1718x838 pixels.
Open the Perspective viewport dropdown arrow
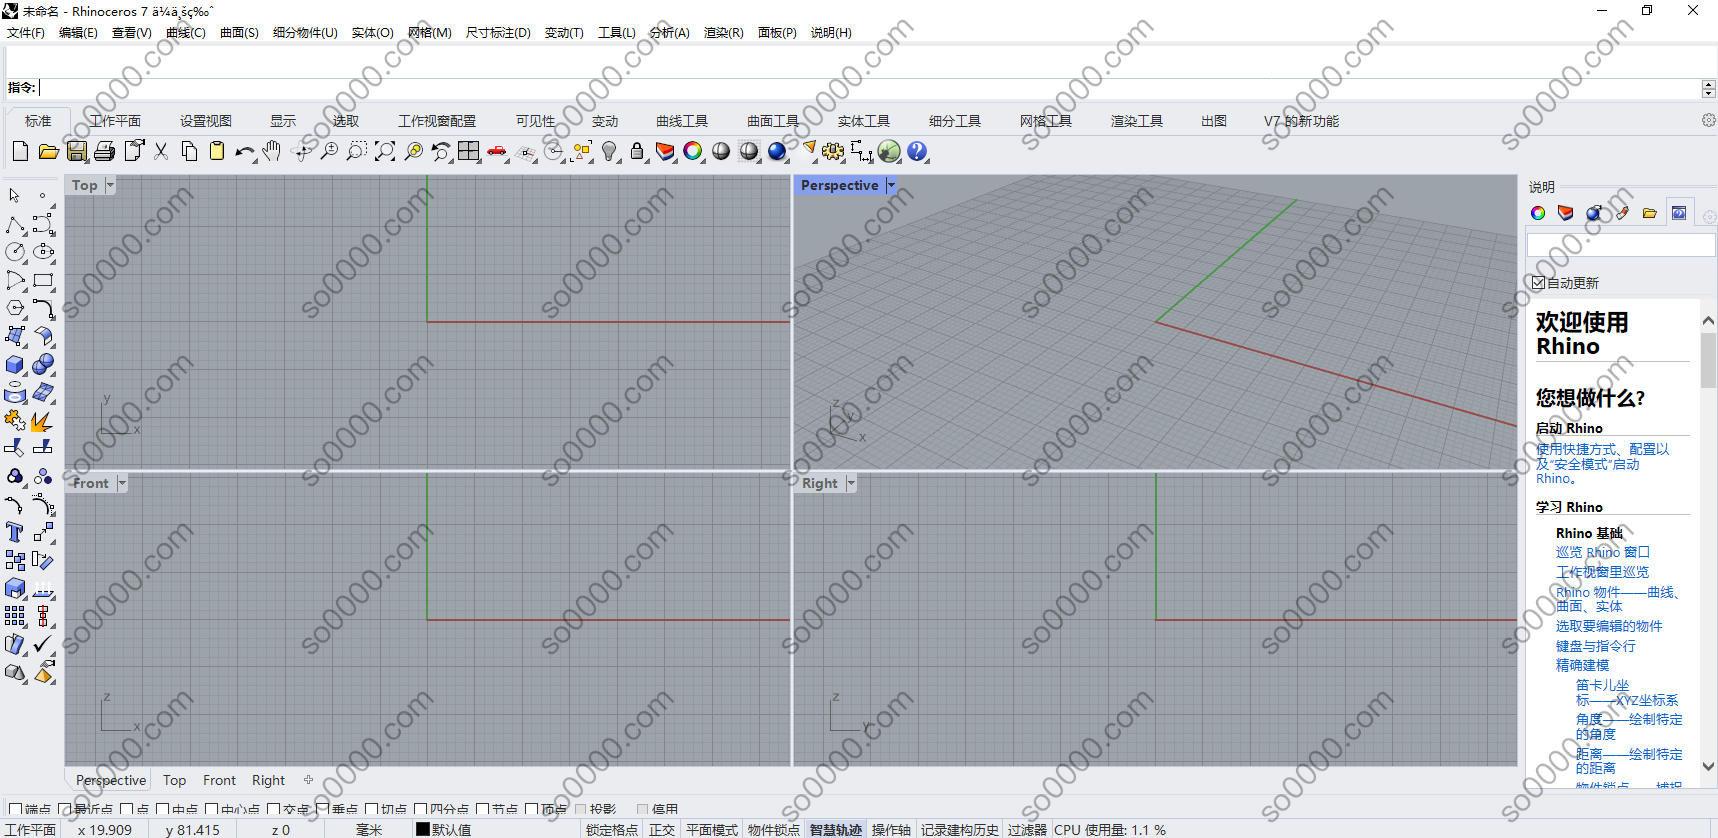coord(891,185)
